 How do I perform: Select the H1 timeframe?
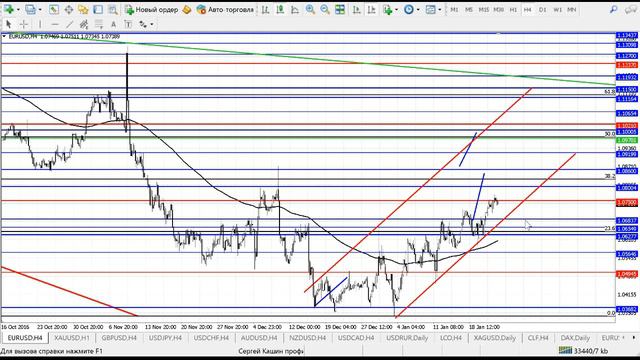tap(513, 9)
